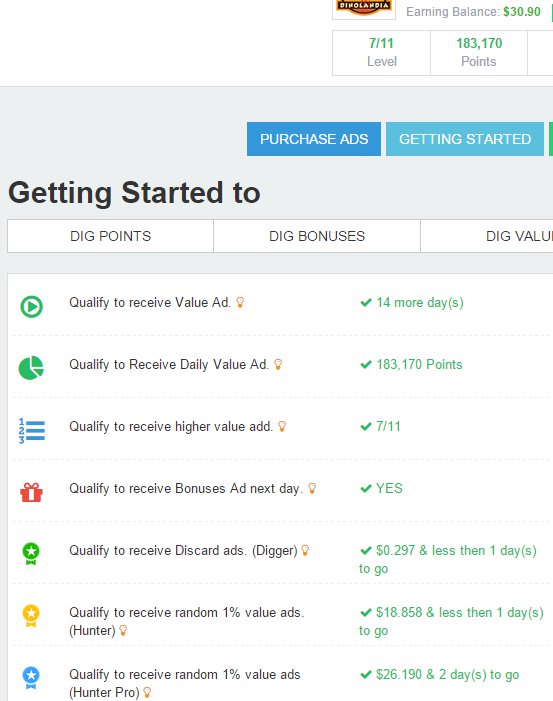Click the lightbulb next to Discard ads (Digger)
553x701 pixels.
point(305,550)
